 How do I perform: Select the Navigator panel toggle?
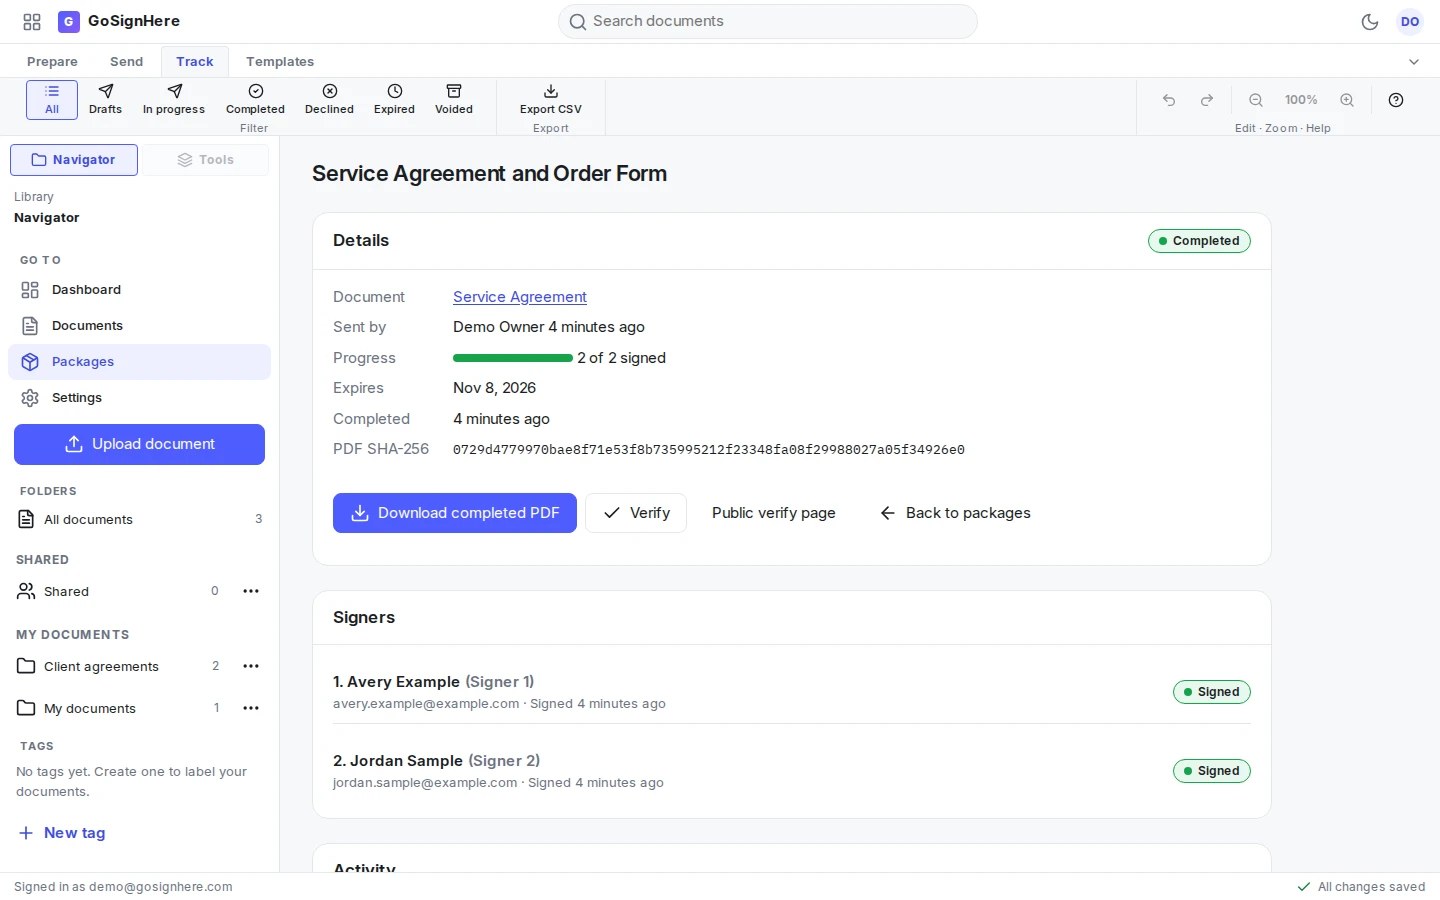[74, 160]
